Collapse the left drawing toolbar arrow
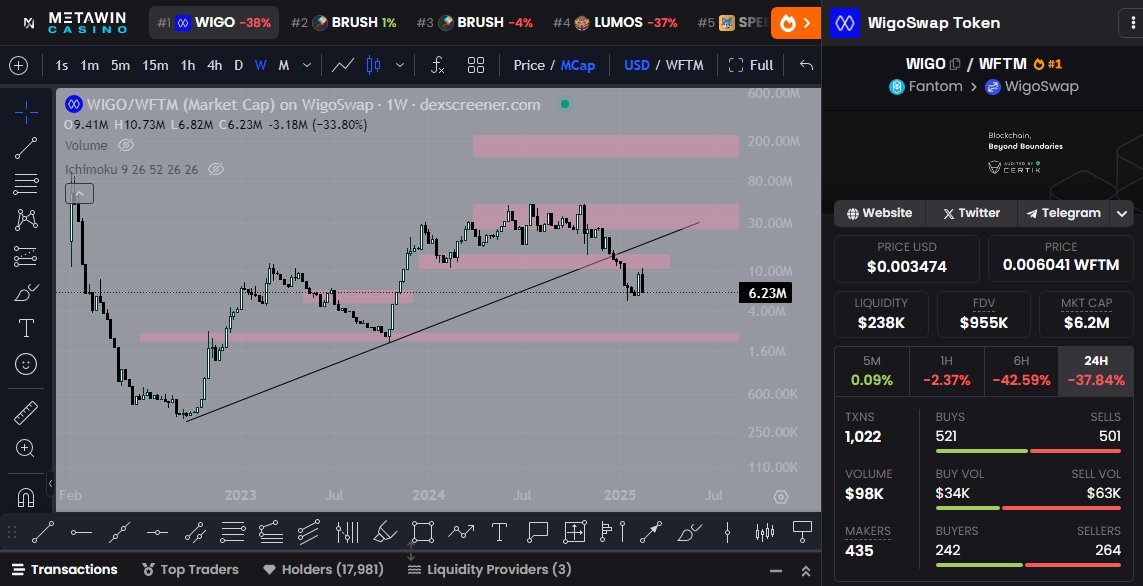 point(50,483)
